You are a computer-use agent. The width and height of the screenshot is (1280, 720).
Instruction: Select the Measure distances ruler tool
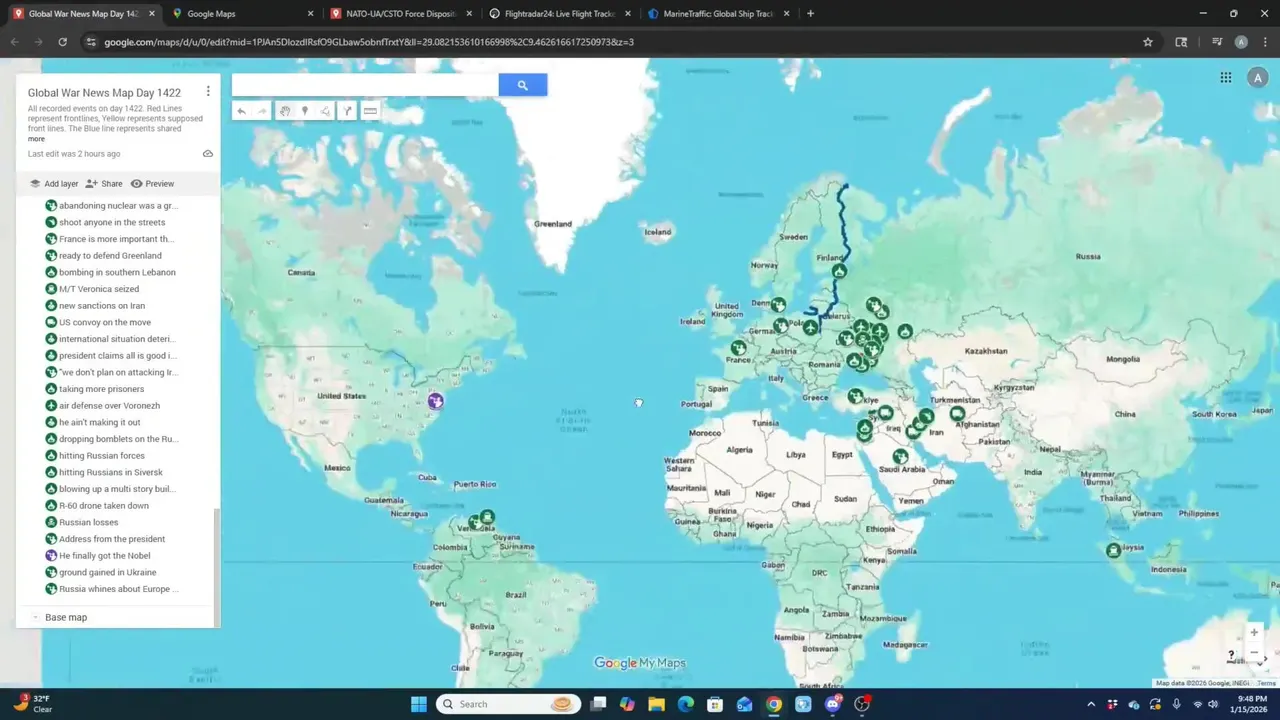pyautogui.click(x=370, y=111)
